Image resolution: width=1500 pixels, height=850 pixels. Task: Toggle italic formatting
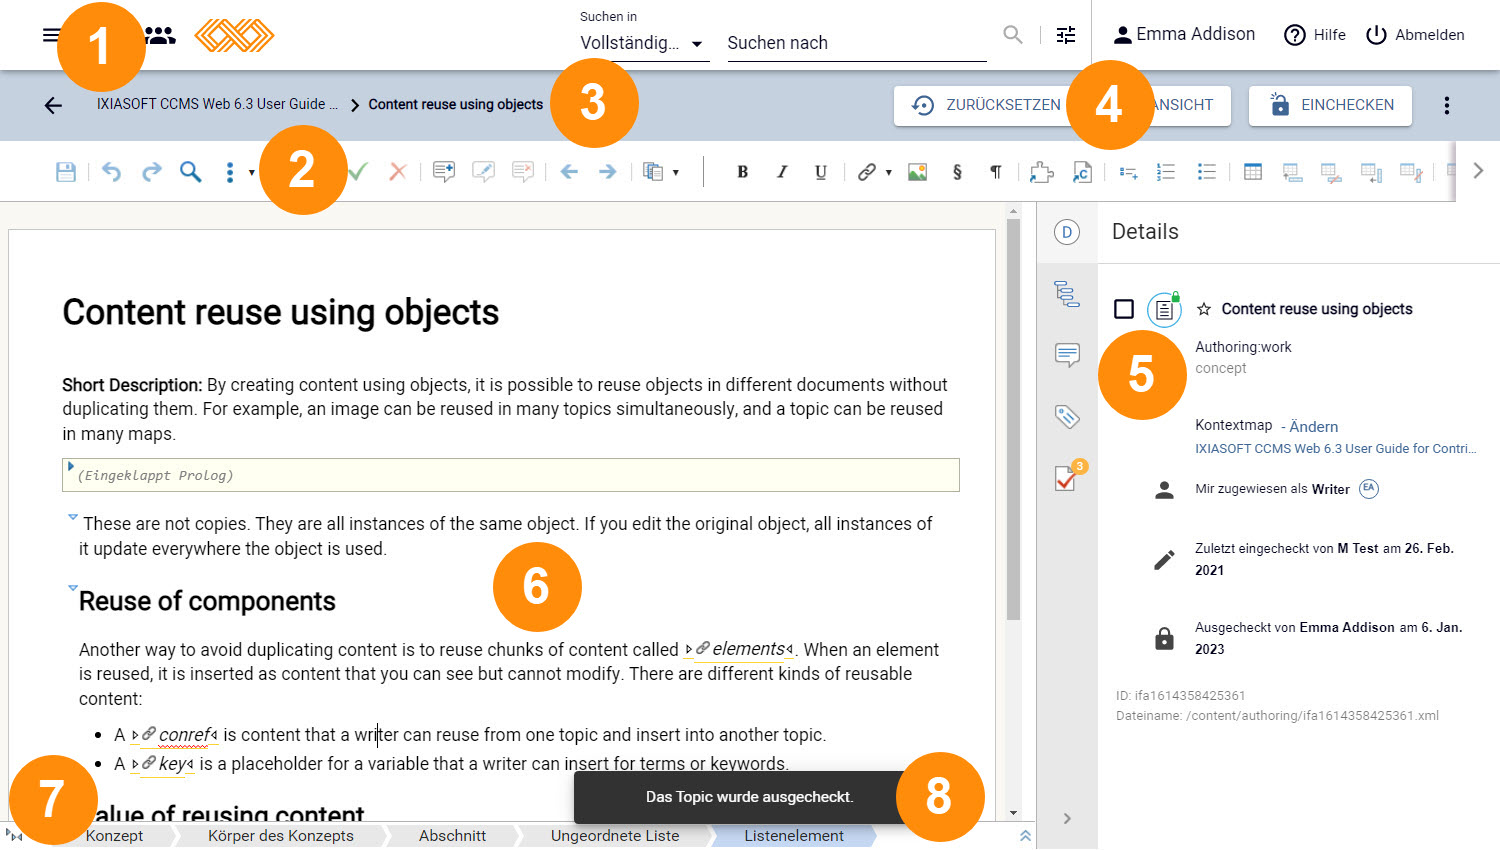tap(782, 172)
